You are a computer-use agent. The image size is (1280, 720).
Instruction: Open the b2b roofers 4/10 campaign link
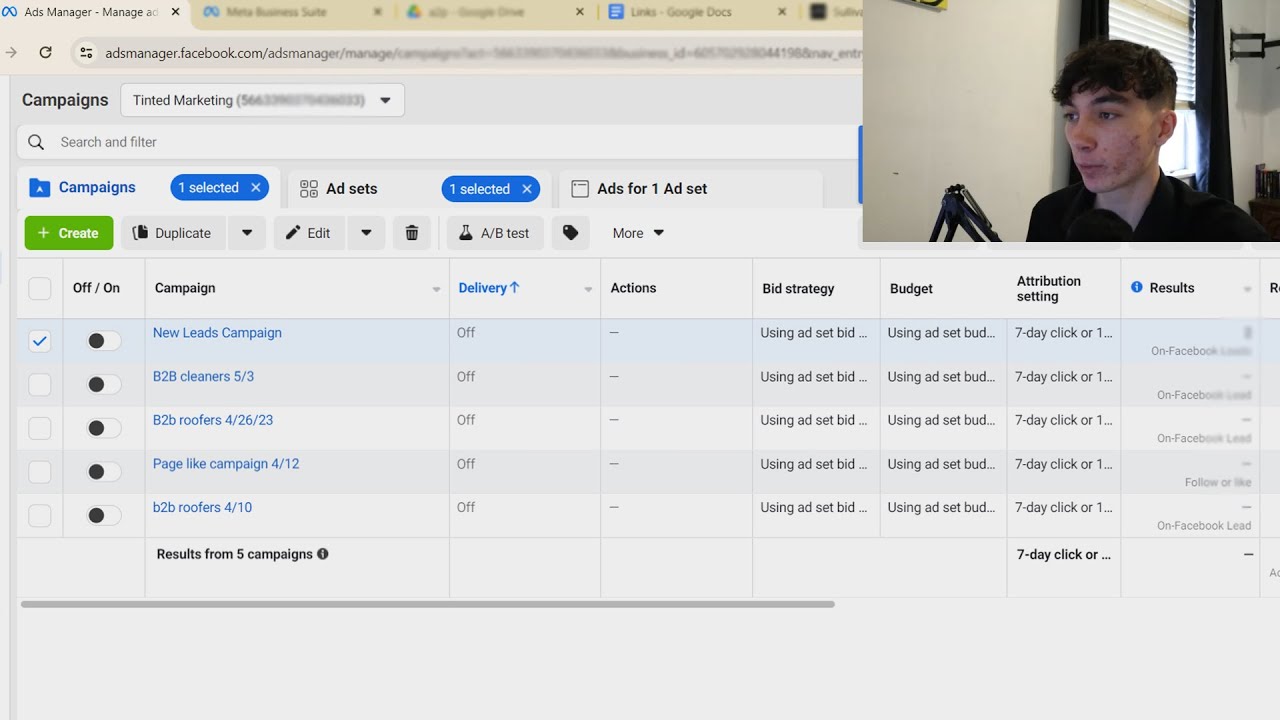coord(202,508)
